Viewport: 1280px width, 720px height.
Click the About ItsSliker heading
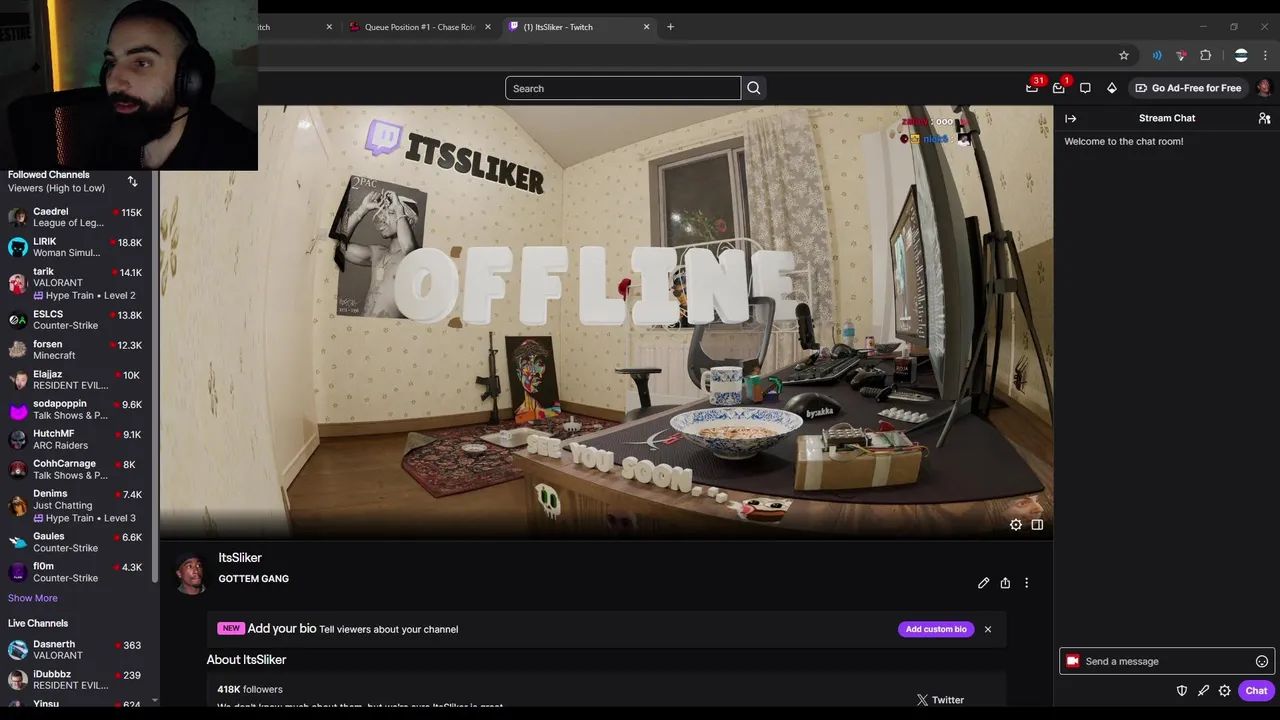(246, 660)
